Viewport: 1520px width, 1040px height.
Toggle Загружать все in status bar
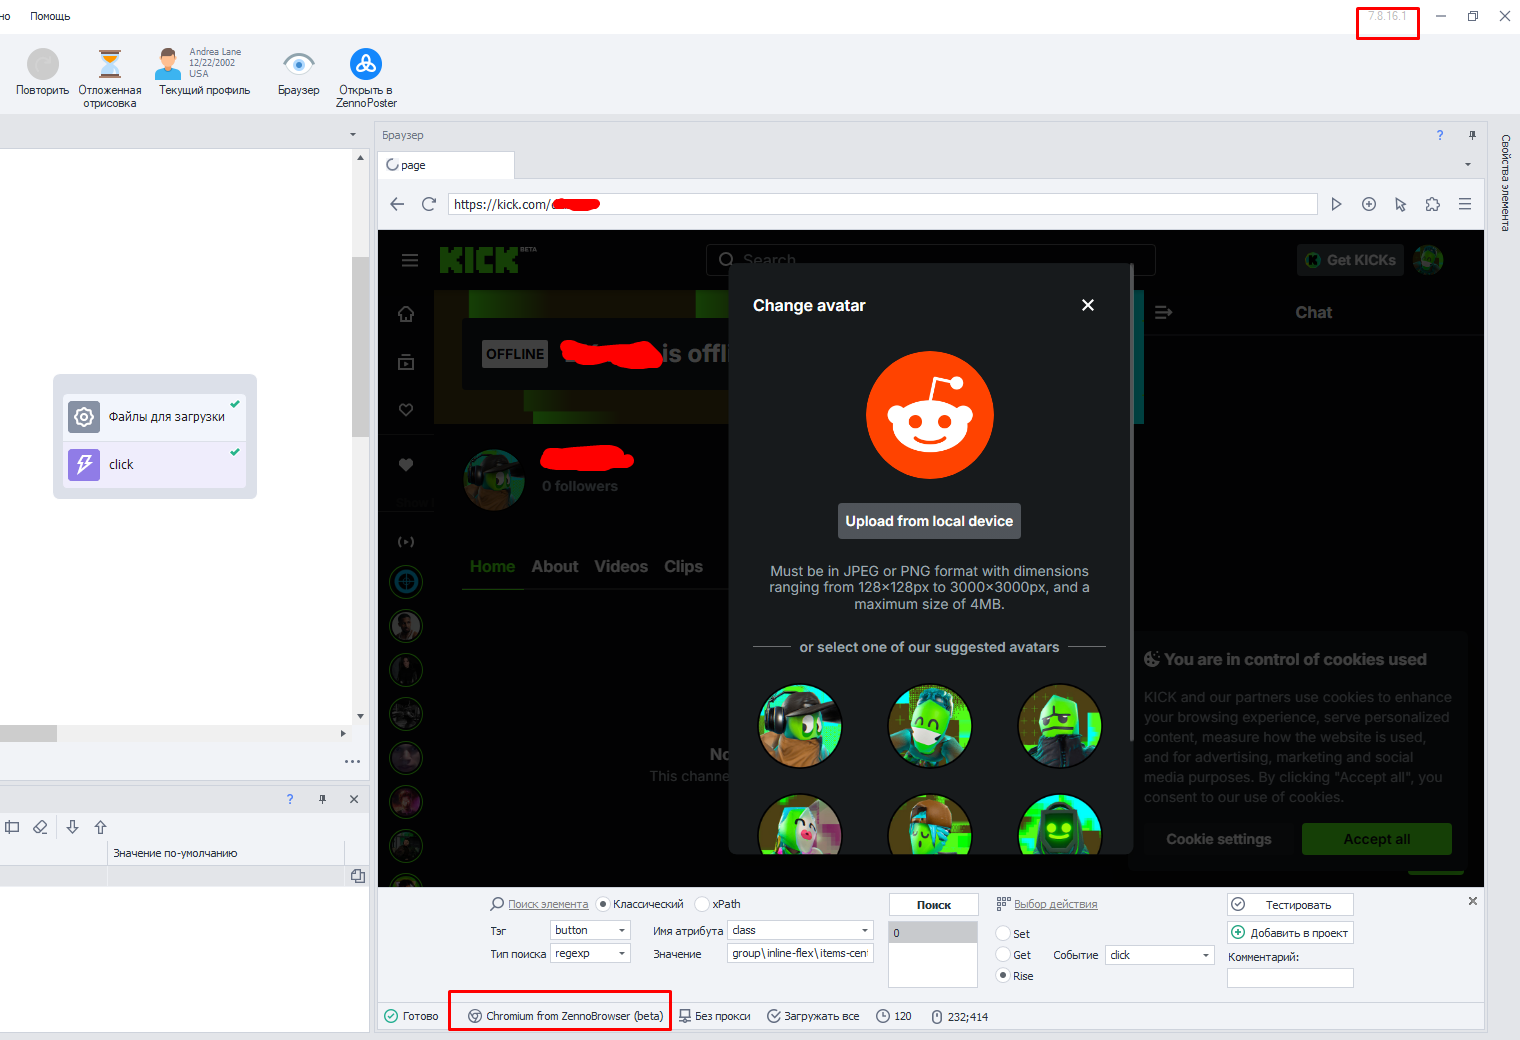[813, 1016]
